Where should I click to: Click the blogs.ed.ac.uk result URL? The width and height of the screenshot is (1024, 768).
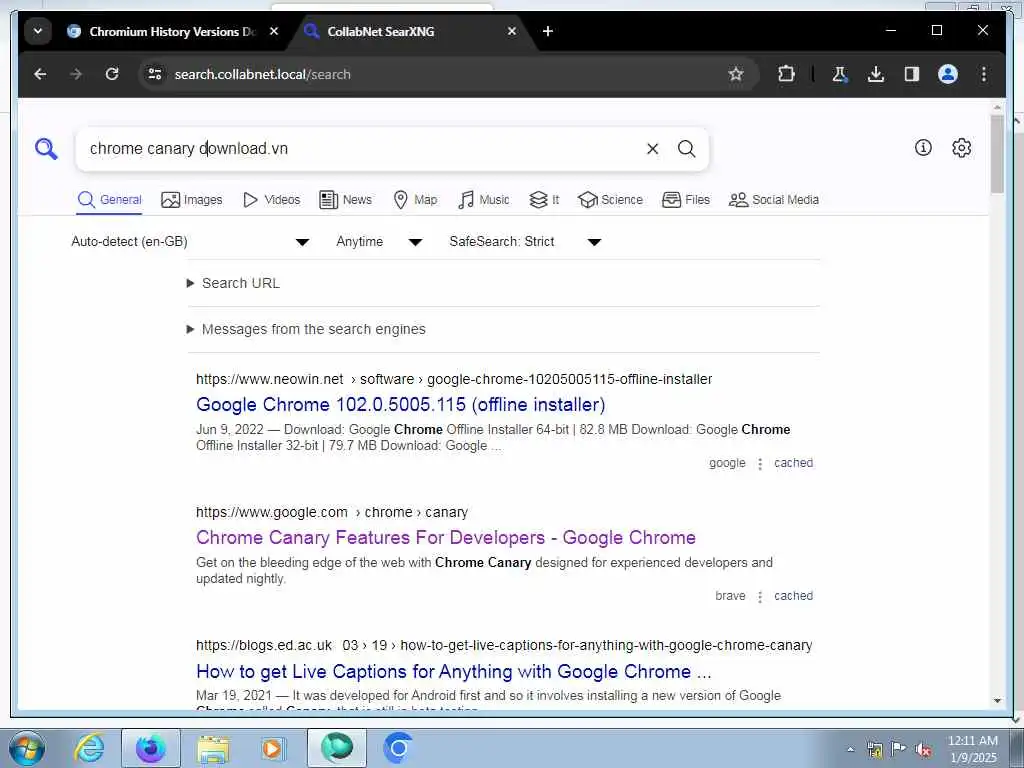point(504,645)
